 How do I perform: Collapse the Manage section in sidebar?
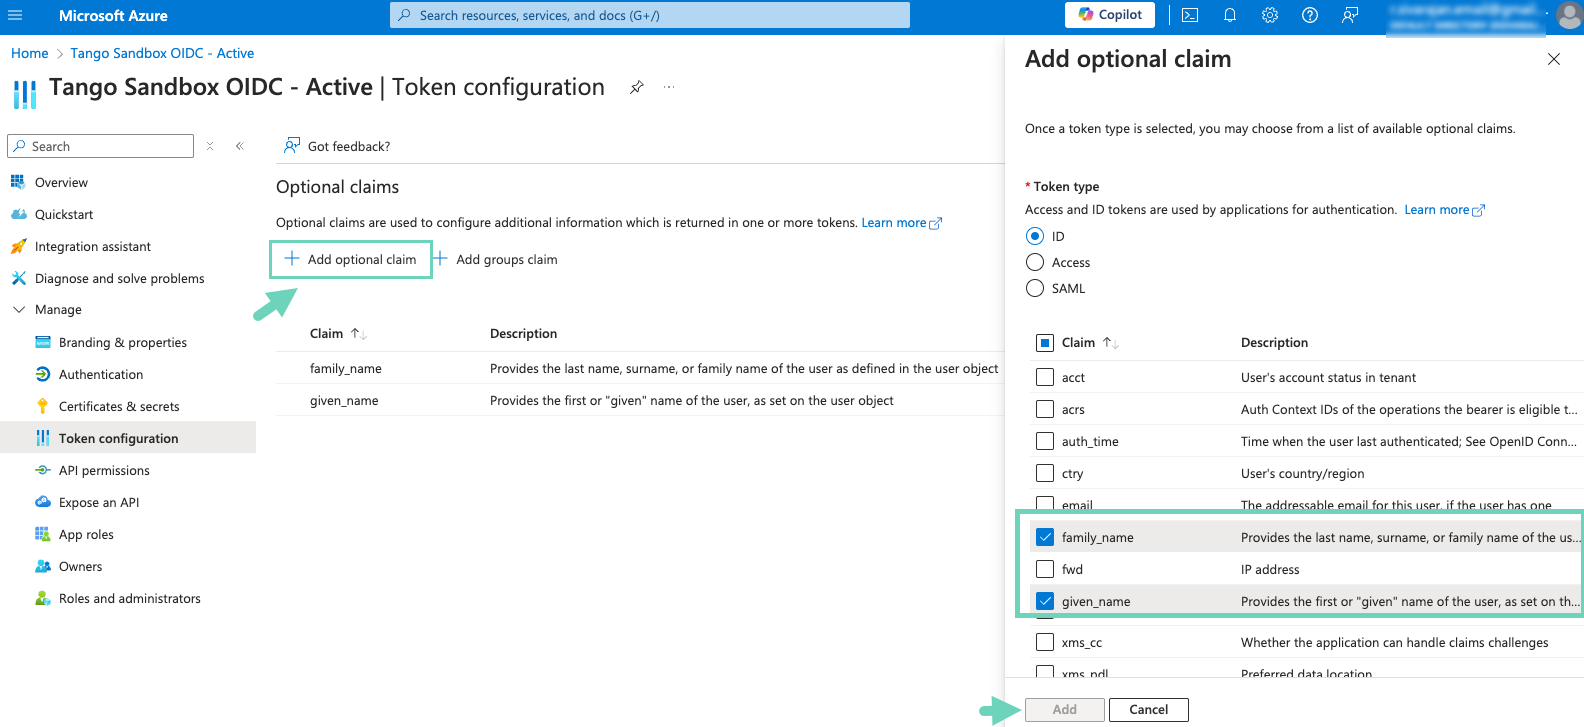[x=19, y=310]
